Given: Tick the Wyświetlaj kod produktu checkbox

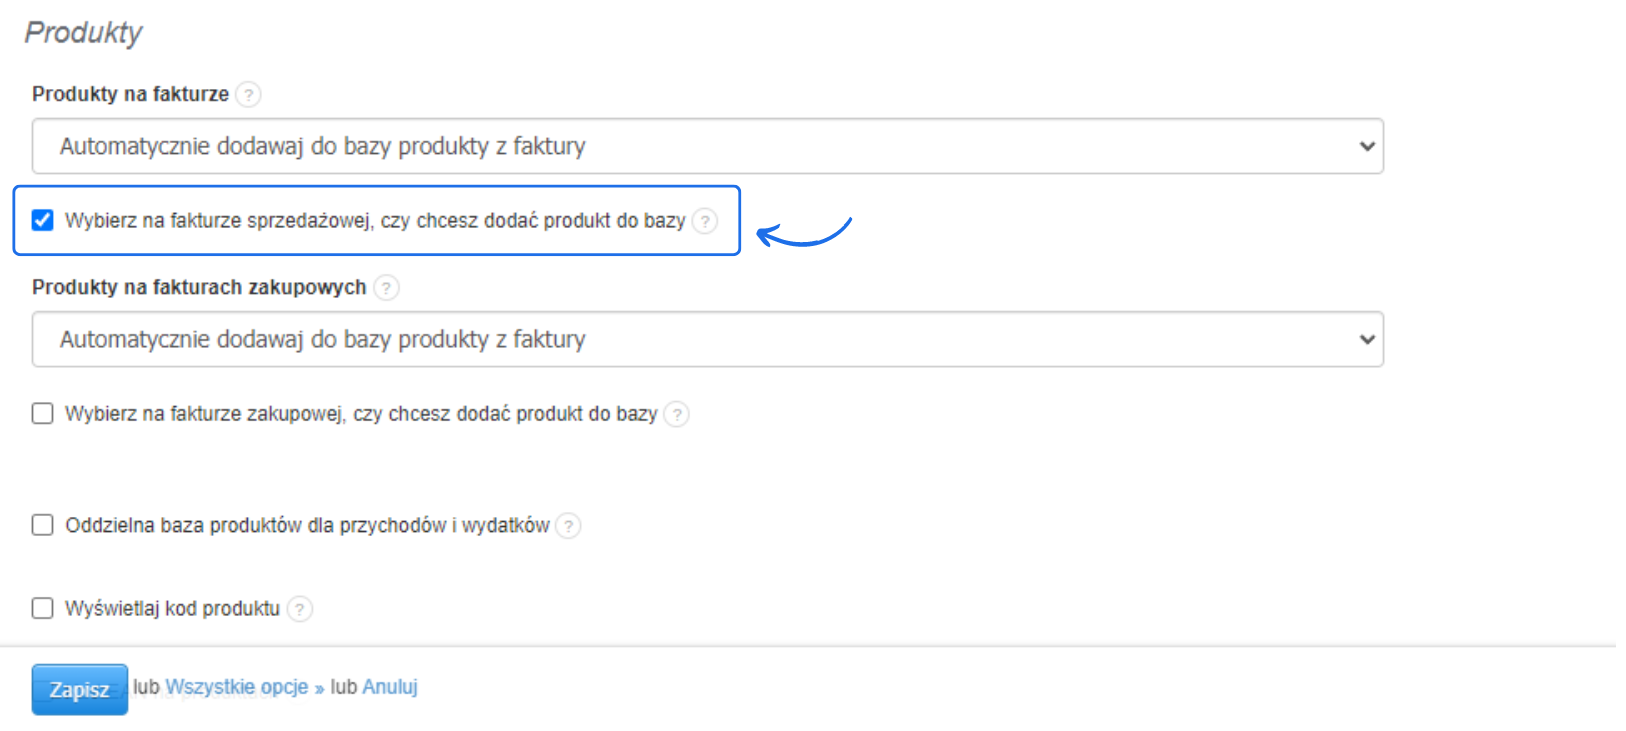Looking at the screenshot, I should (43, 608).
